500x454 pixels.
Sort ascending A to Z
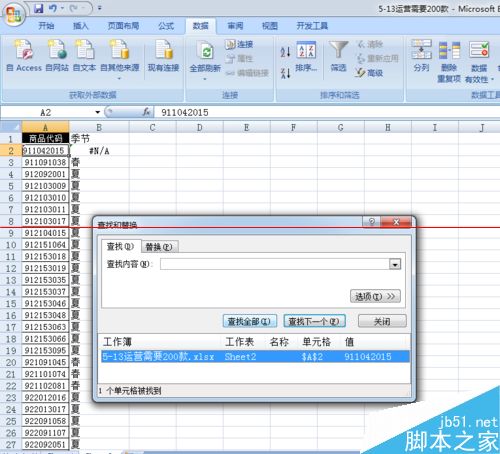coord(285,52)
